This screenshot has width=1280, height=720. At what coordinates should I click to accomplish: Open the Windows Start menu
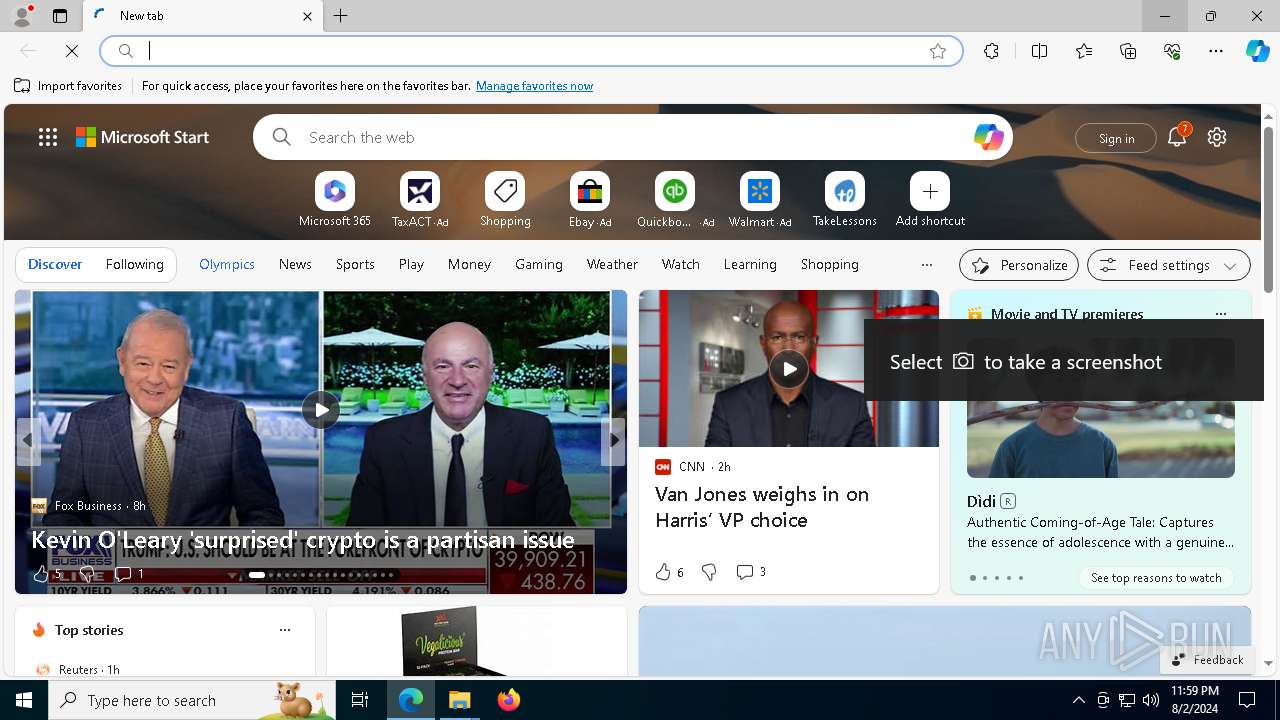point(24,700)
